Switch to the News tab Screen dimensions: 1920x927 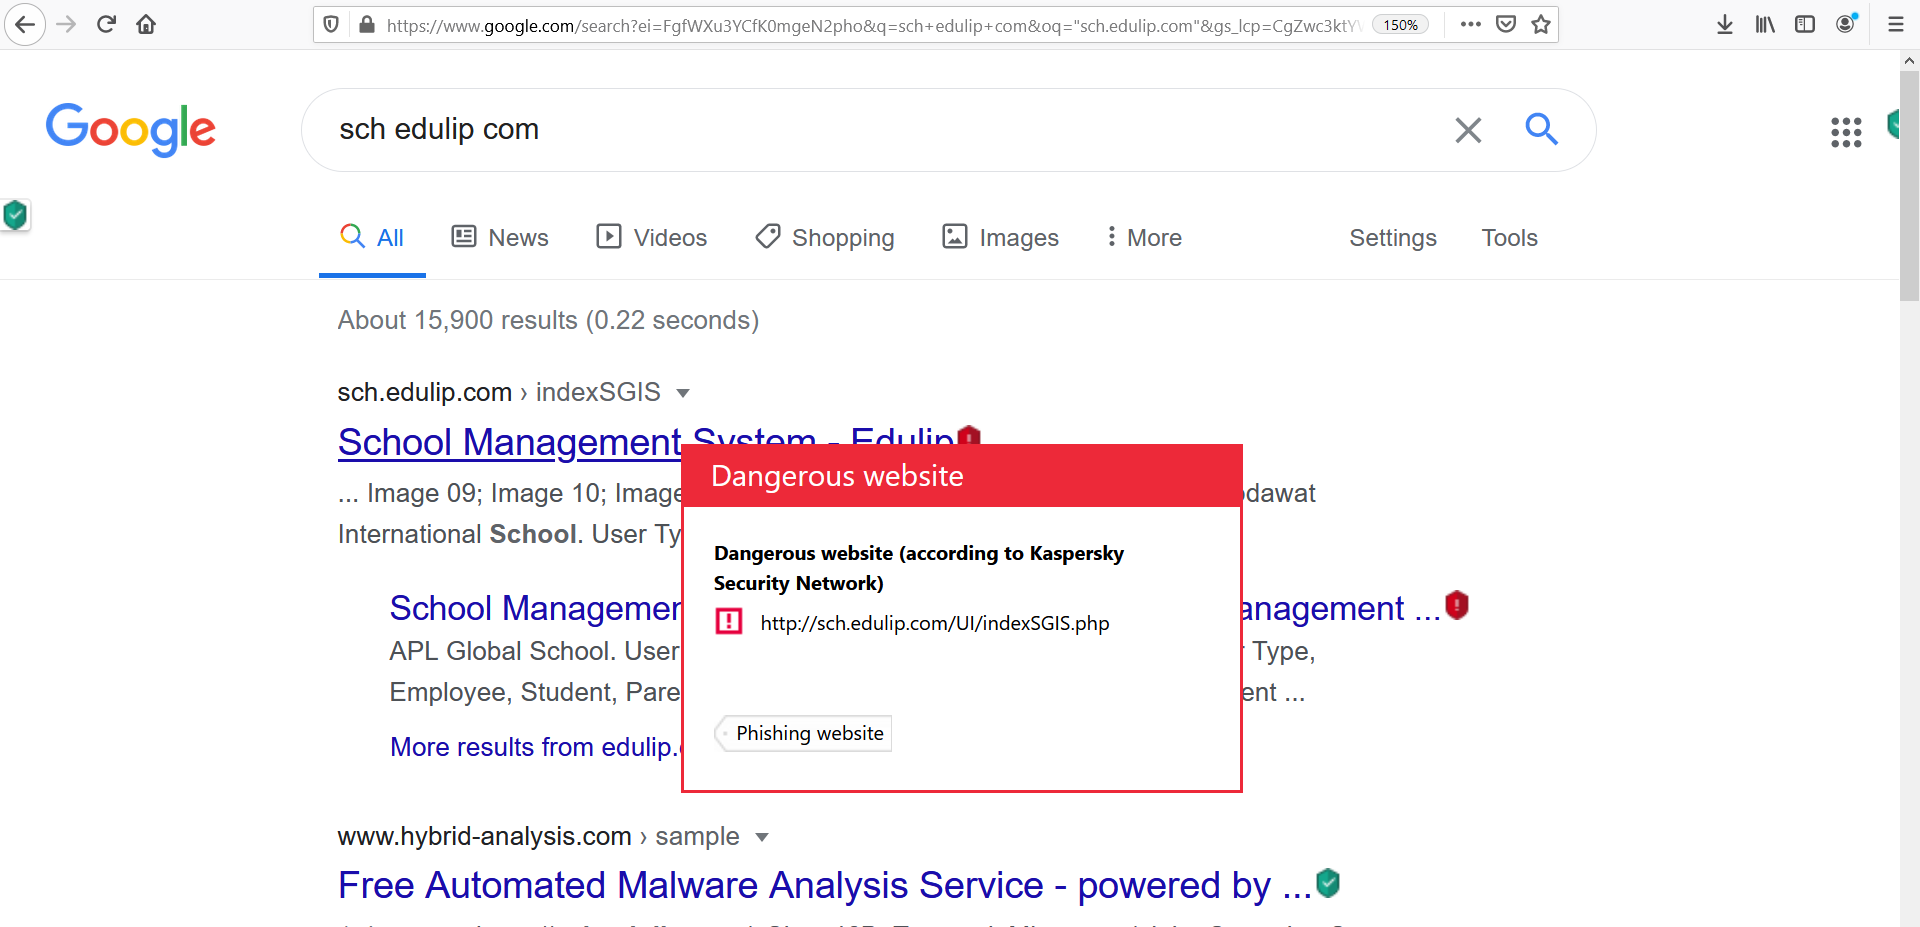pyautogui.click(x=500, y=238)
